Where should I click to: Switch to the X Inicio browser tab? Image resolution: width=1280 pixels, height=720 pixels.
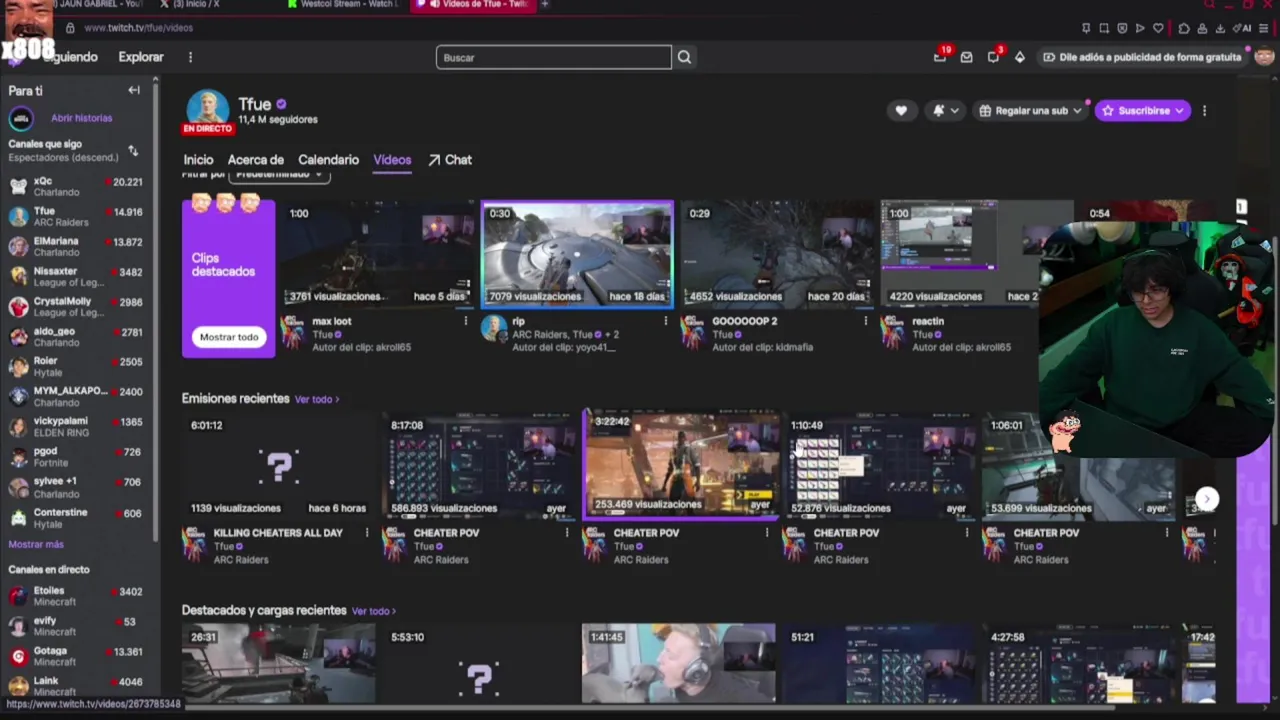tap(195, 4)
